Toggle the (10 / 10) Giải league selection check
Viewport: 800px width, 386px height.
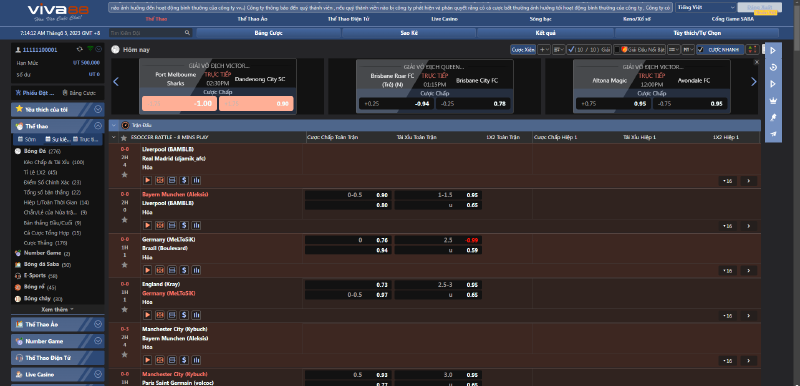tap(571, 49)
